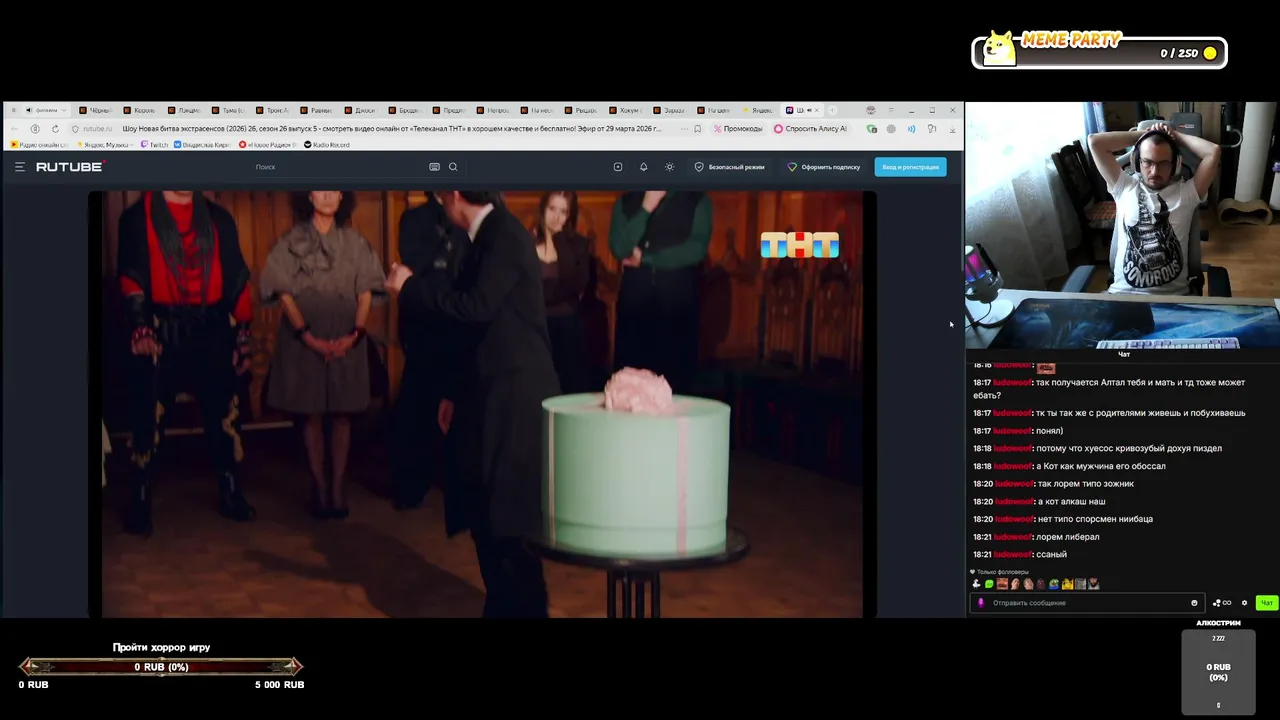
Task: Open a new browser tab with plus icon
Action: [x=832, y=110]
